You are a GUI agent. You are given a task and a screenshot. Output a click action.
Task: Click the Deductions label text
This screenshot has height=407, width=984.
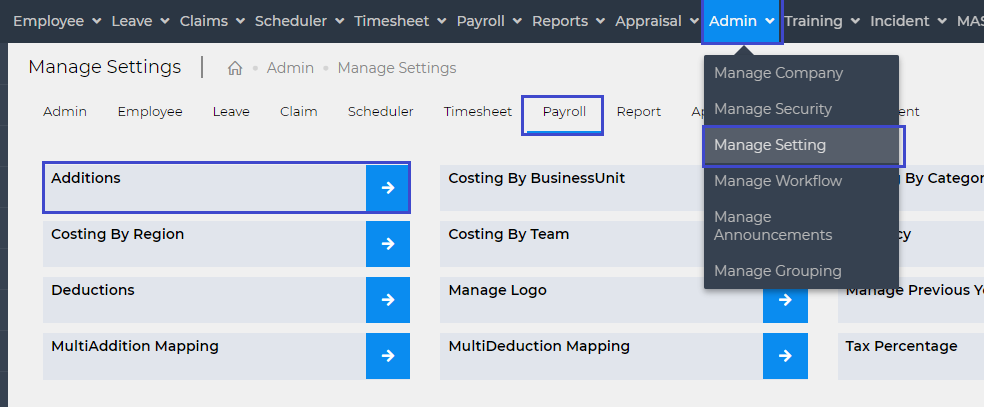93,290
